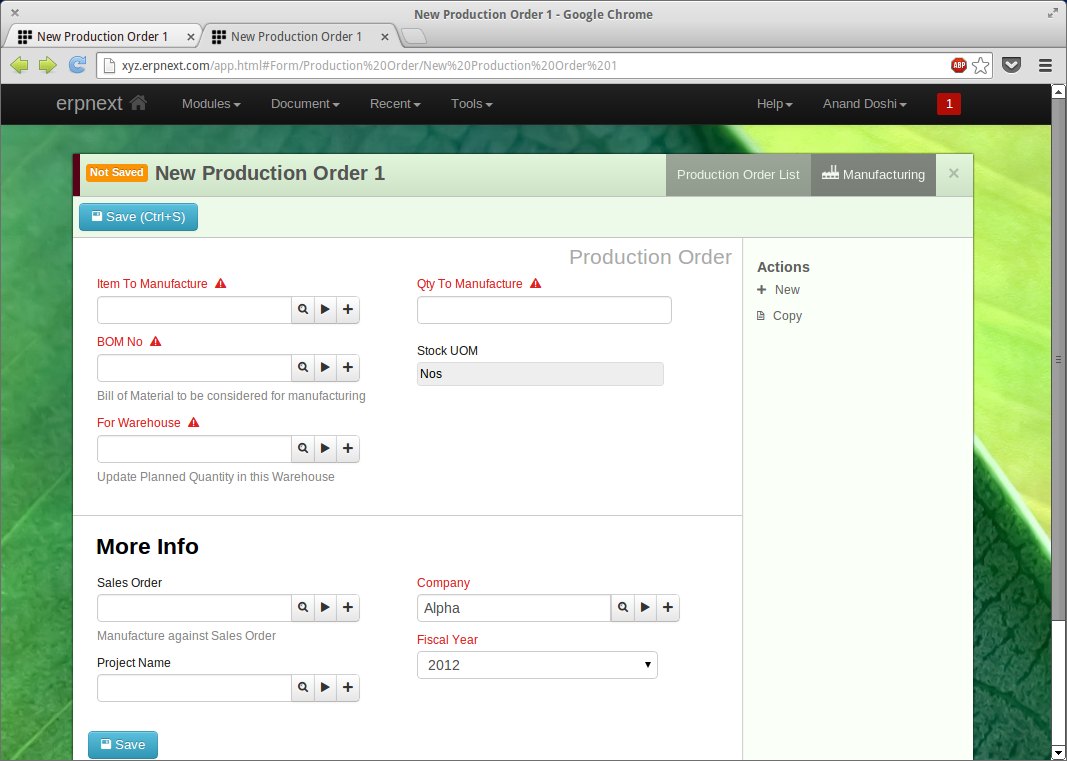Search For Warehouse with magnifier icon
Viewport: 1067px width, 761px height.
pyautogui.click(x=303, y=449)
